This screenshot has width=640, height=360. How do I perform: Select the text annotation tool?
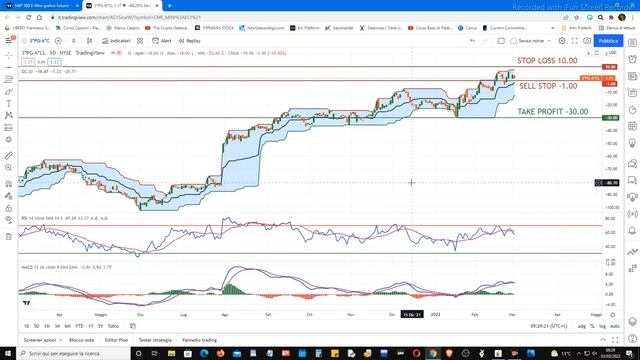[9, 104]
